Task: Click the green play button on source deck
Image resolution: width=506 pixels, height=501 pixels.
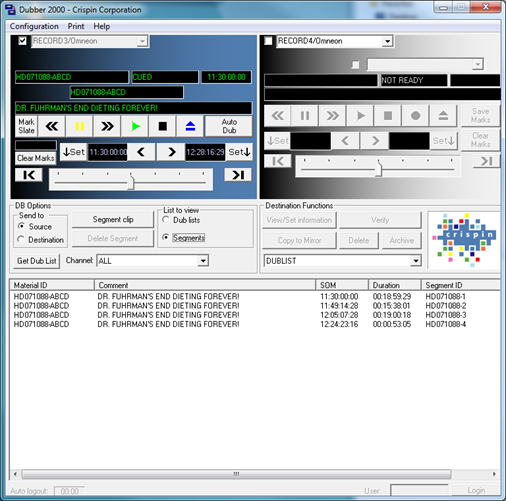Action: point(135,126)
